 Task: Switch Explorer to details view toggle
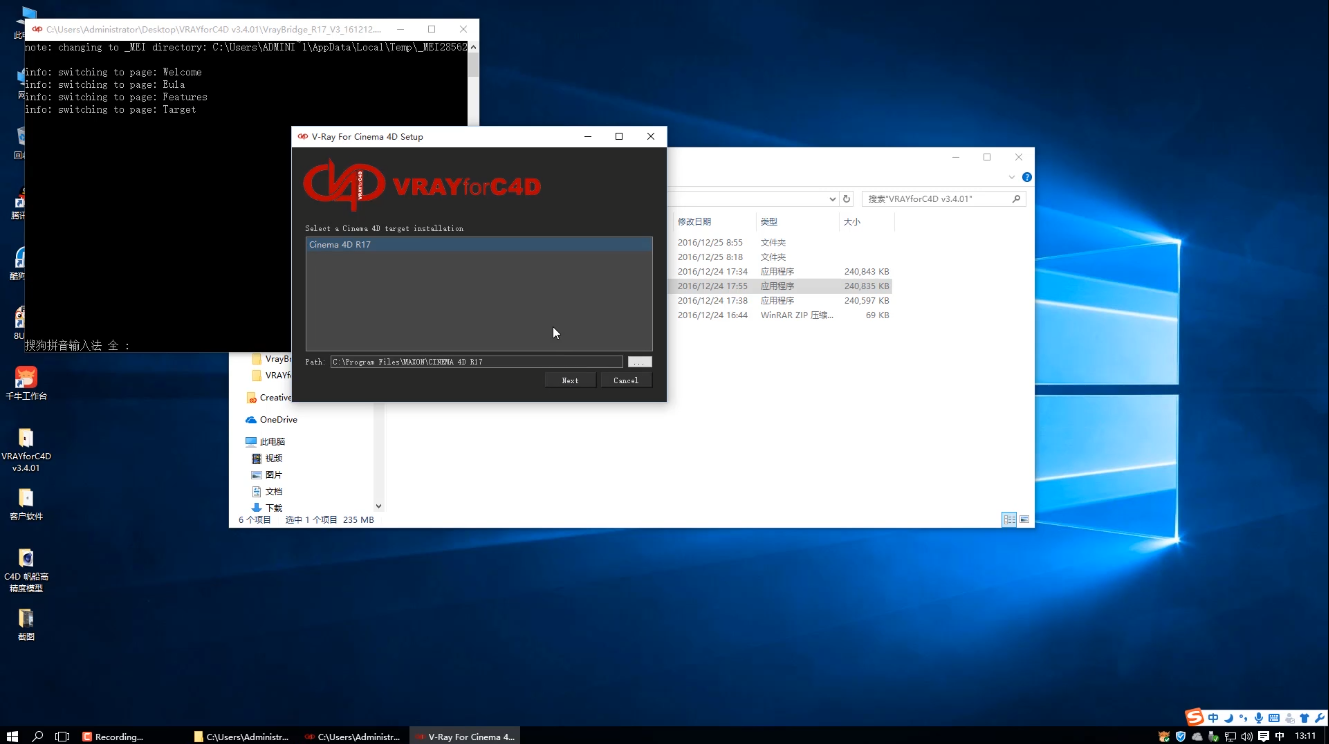tap(1009, 520)
